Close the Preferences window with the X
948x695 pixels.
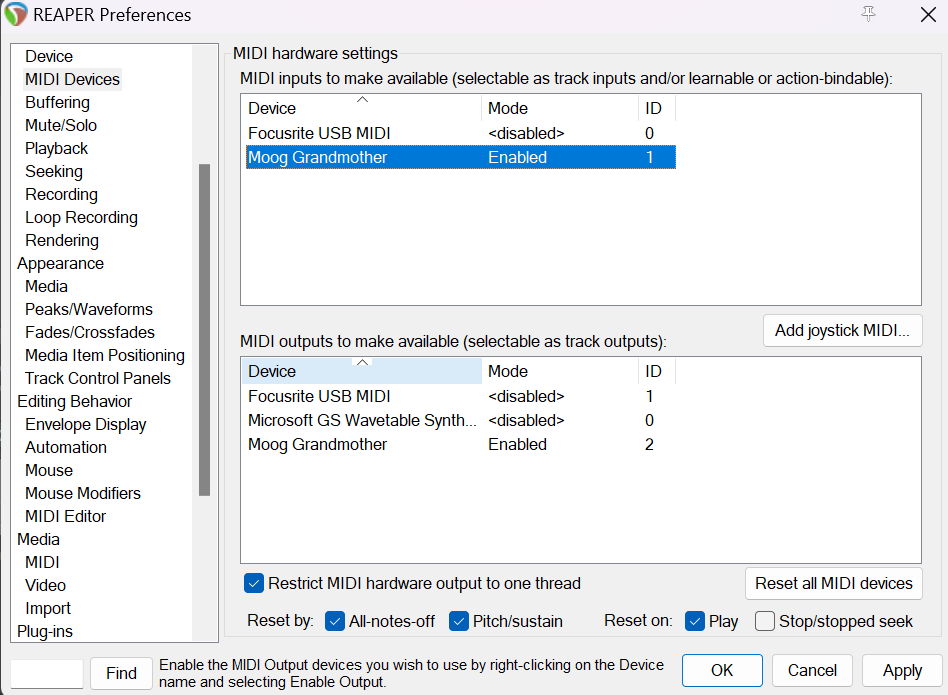point(928,15)
